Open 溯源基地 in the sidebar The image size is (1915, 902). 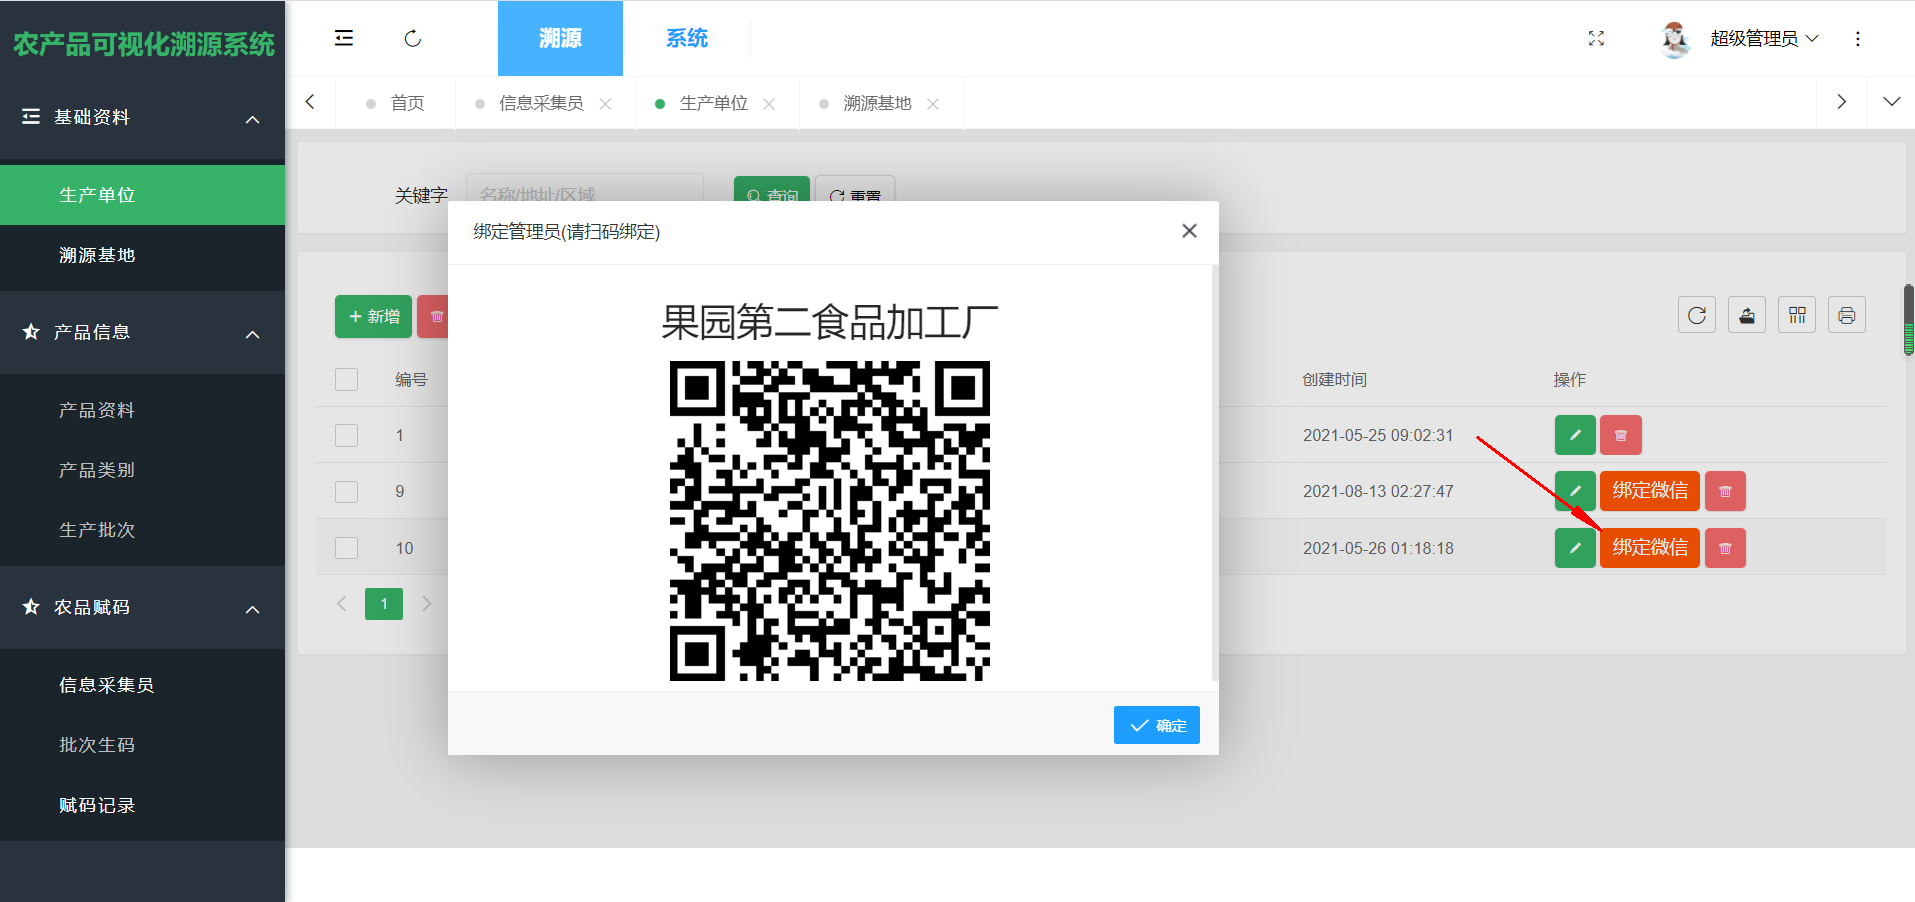(142, 255)
